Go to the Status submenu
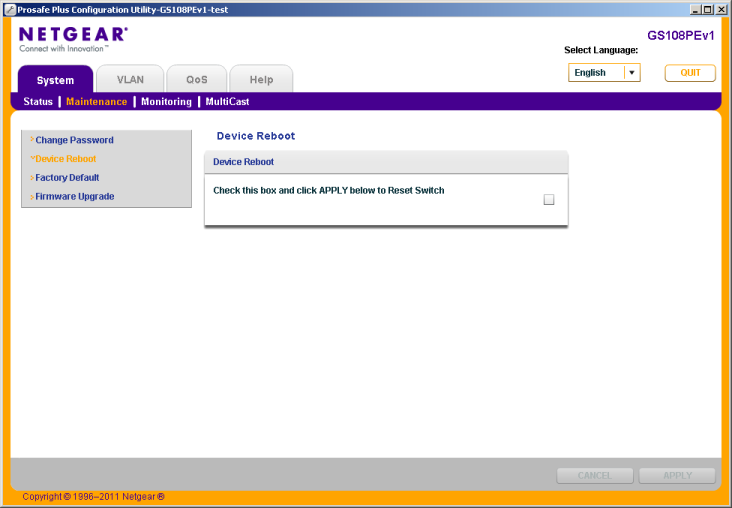 (38, 102)
